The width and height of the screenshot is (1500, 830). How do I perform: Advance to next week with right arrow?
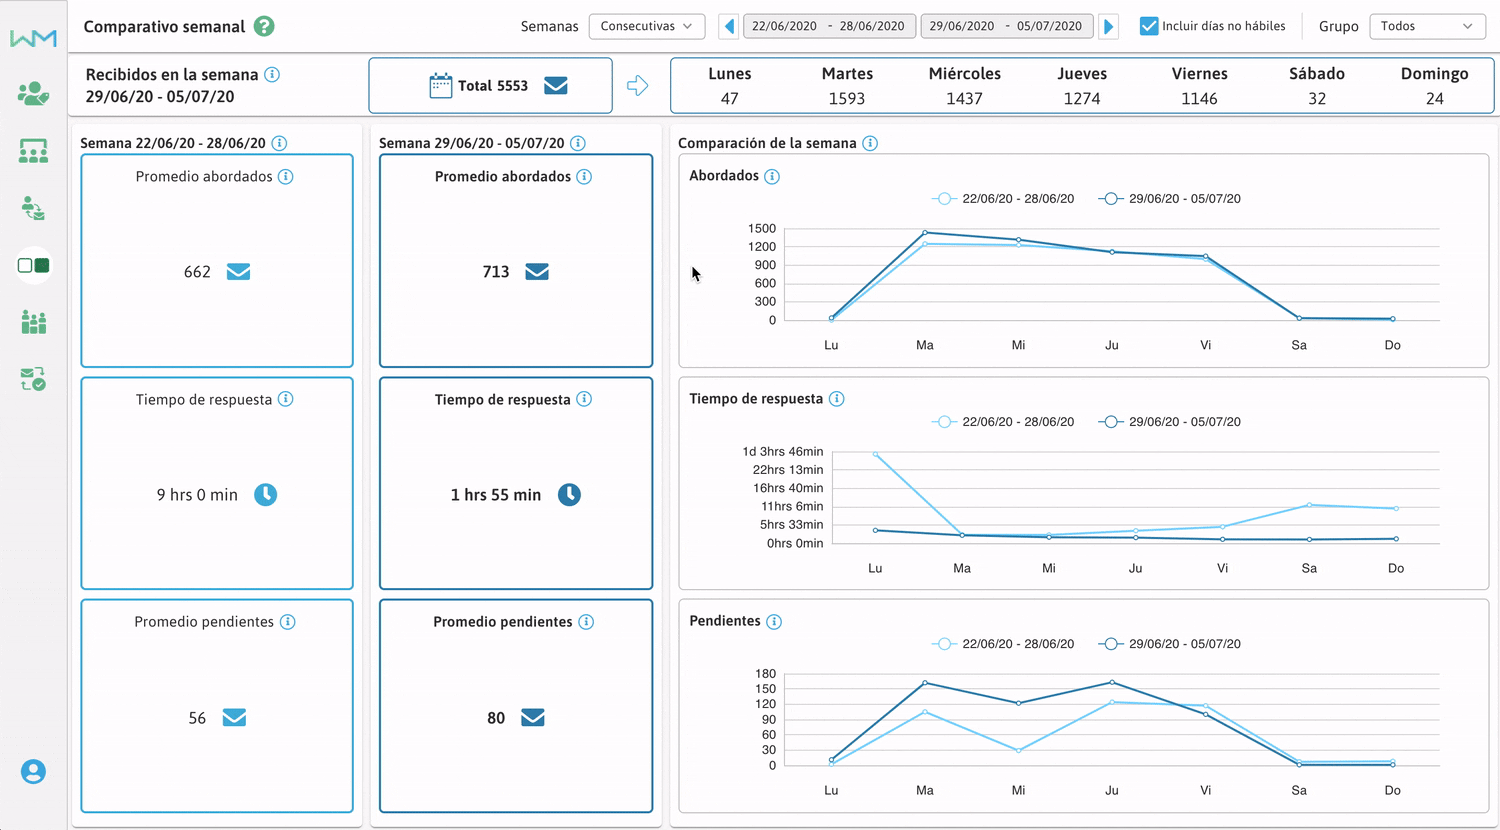click(1108, 26)
